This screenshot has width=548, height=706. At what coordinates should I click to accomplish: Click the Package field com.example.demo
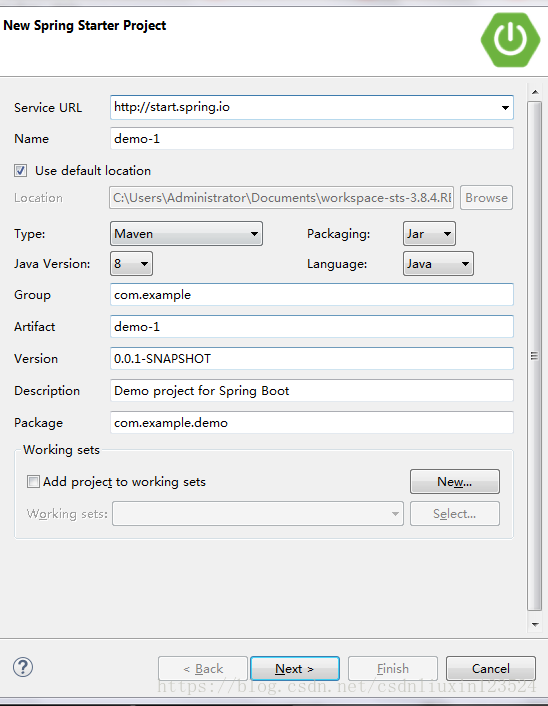[312, 423]
